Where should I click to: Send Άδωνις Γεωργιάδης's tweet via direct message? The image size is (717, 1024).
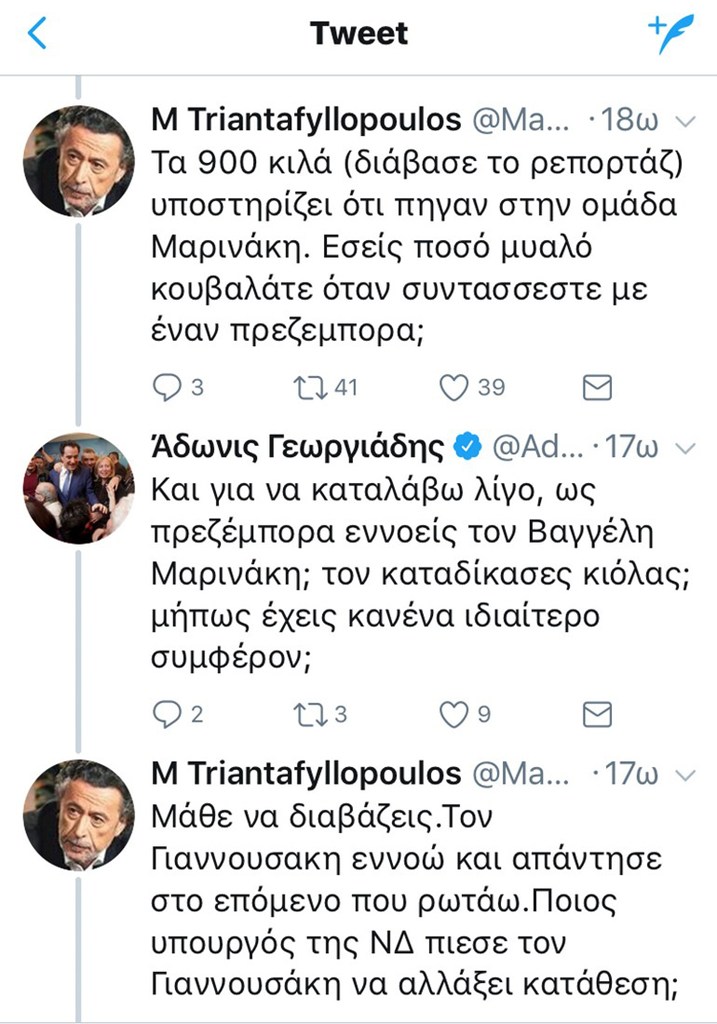click(x=597, y=714)
